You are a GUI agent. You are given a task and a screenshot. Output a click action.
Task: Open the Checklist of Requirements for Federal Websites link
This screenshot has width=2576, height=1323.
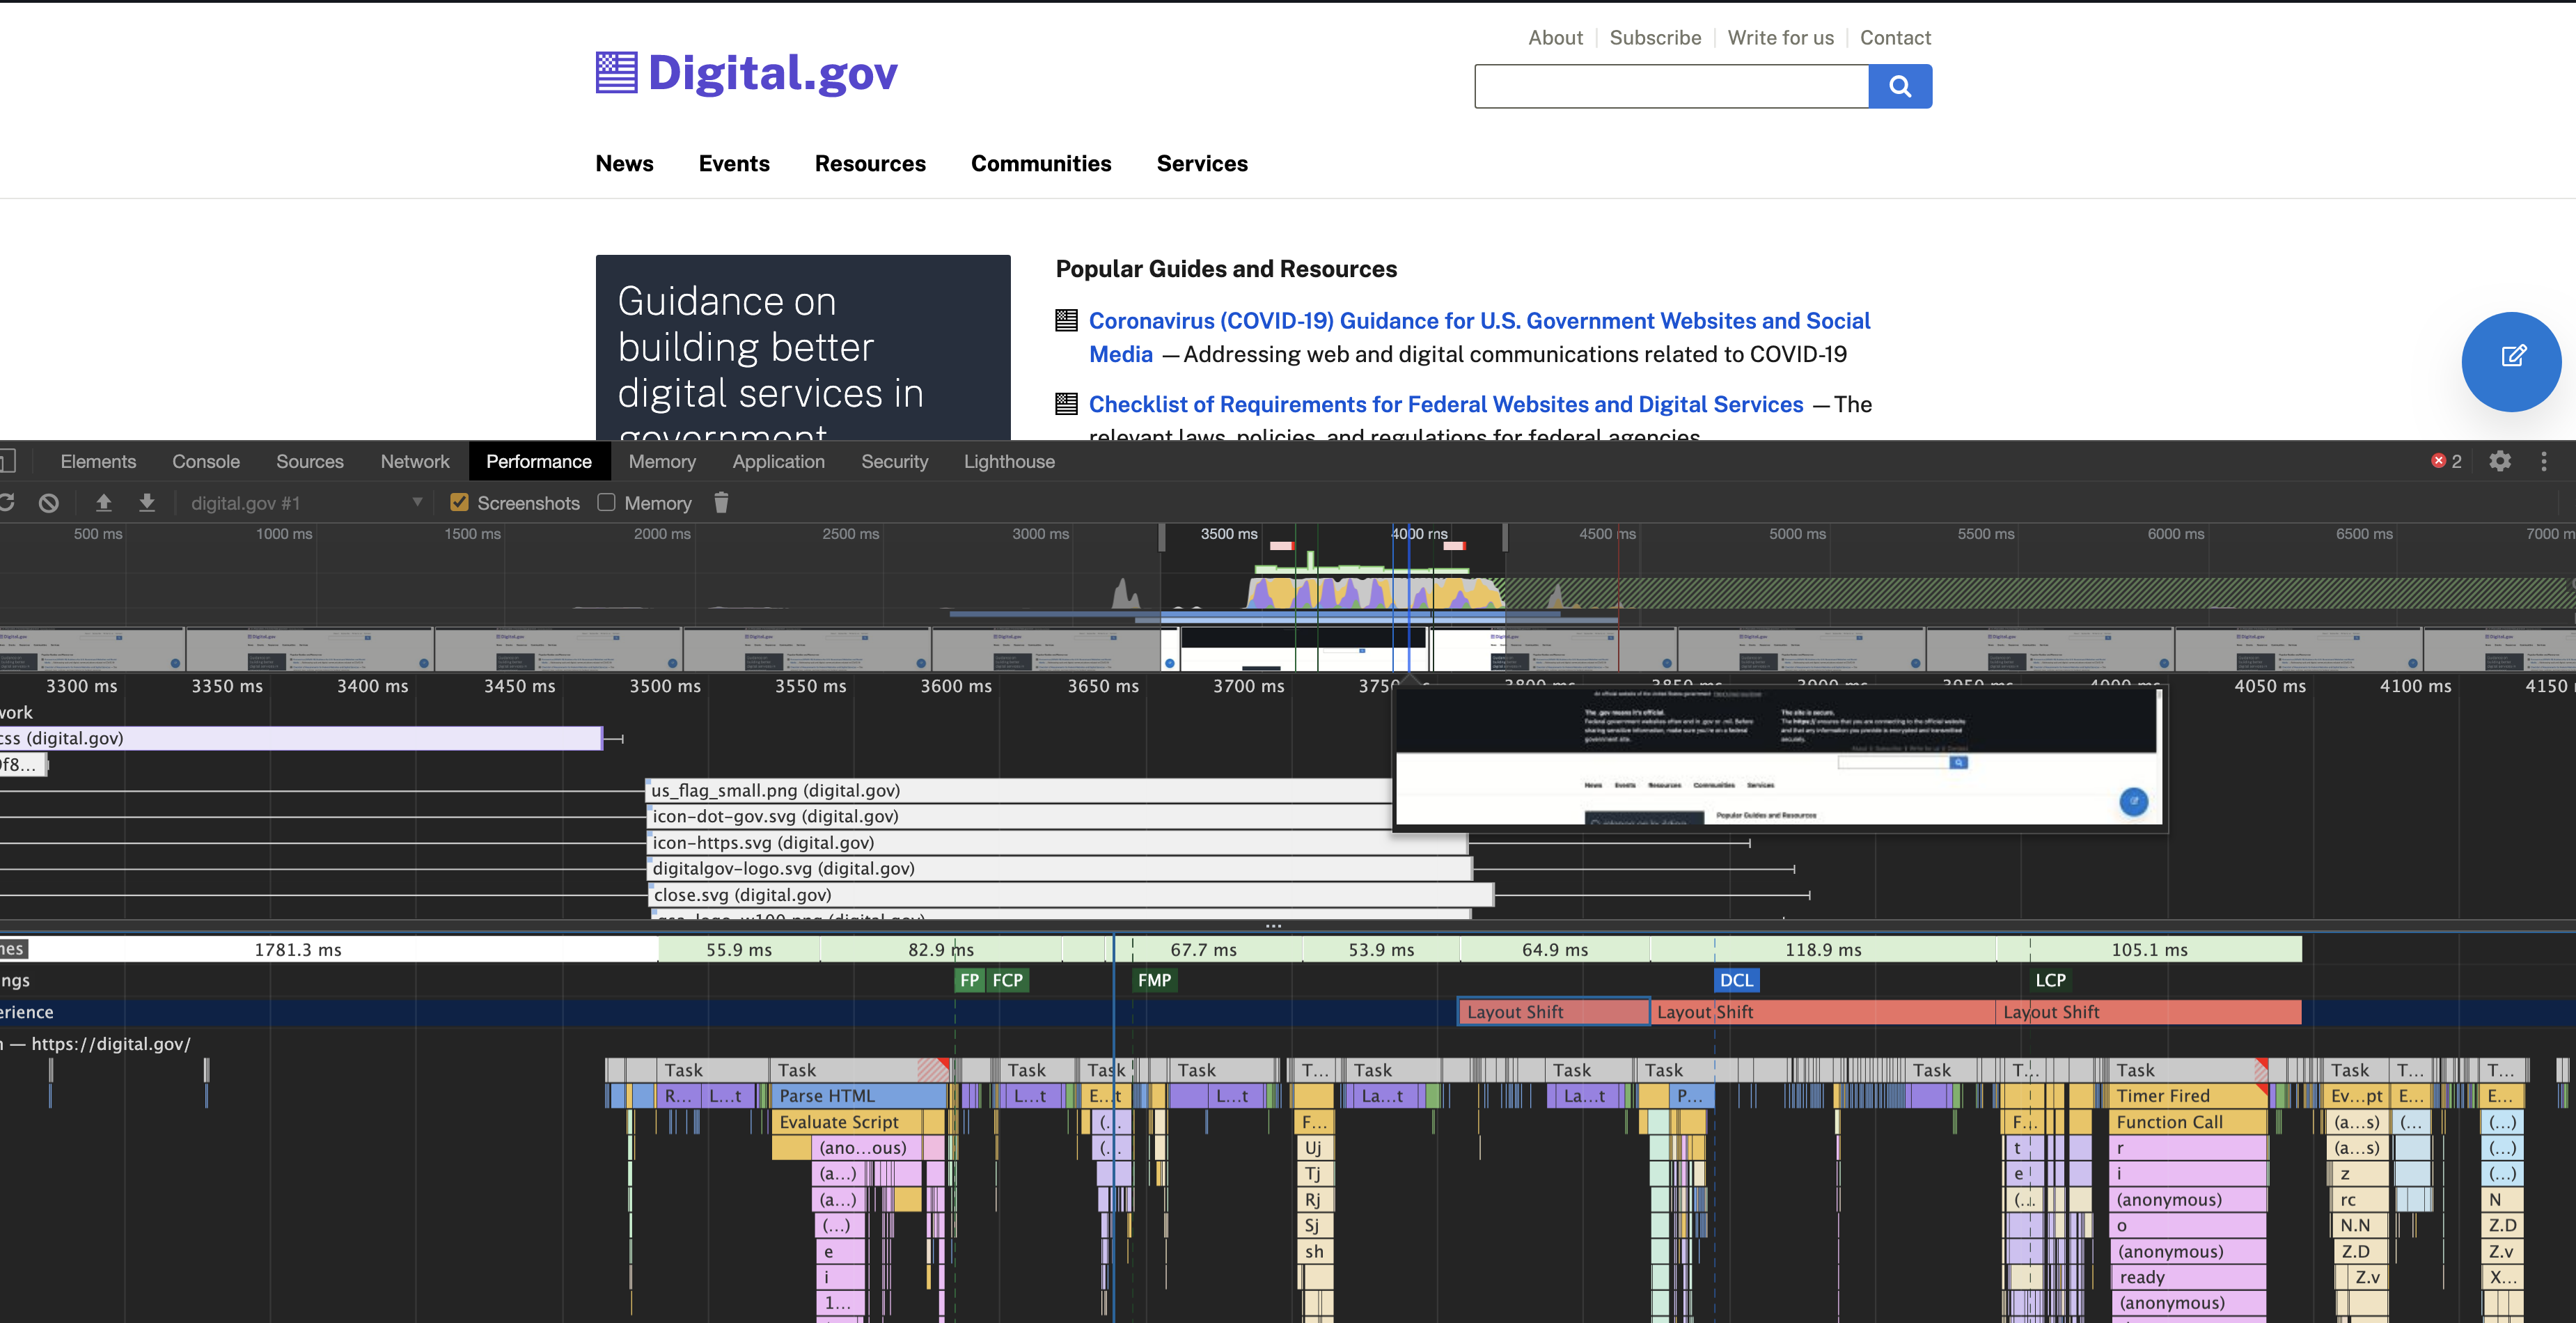1445,404
